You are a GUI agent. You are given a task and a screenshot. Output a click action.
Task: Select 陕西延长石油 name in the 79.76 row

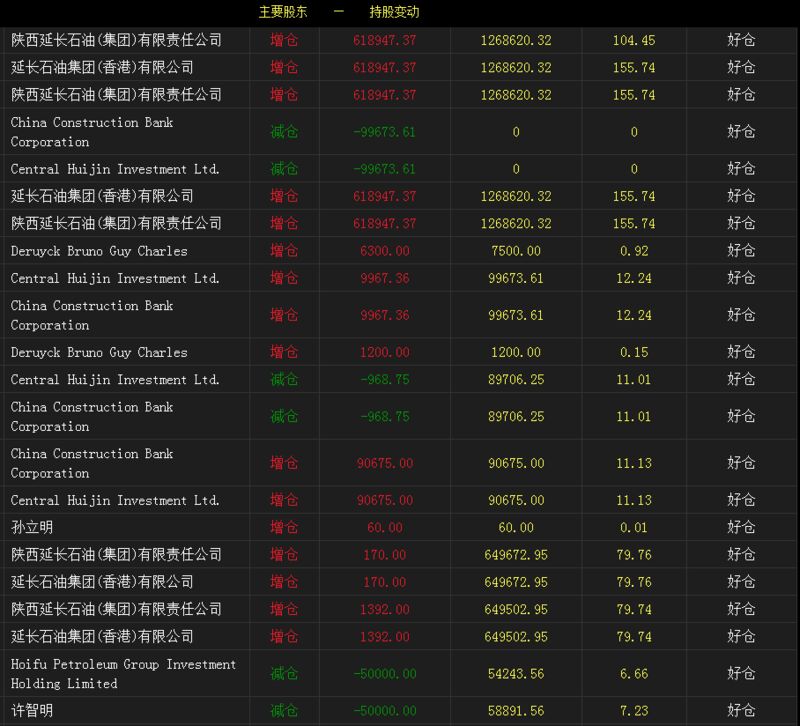pos(116,555)
